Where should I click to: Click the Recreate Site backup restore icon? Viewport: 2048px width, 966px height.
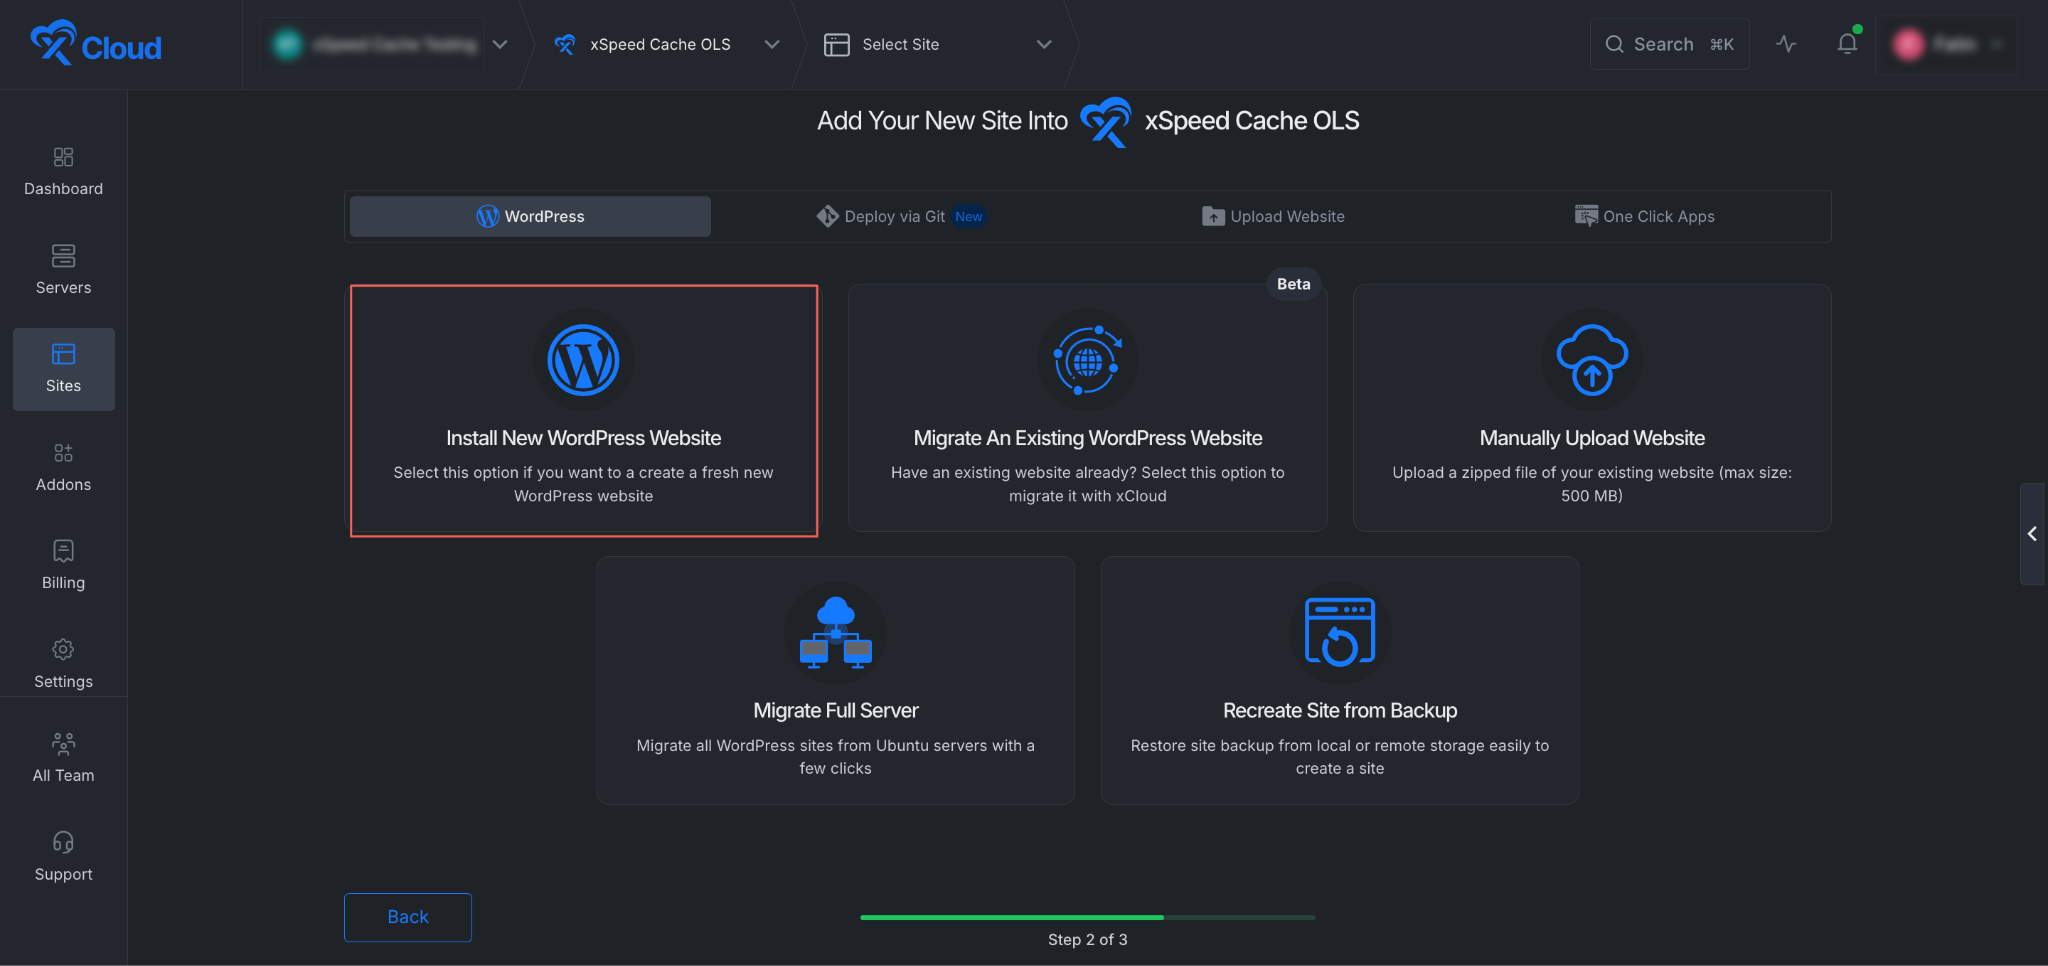point(1340,632)
